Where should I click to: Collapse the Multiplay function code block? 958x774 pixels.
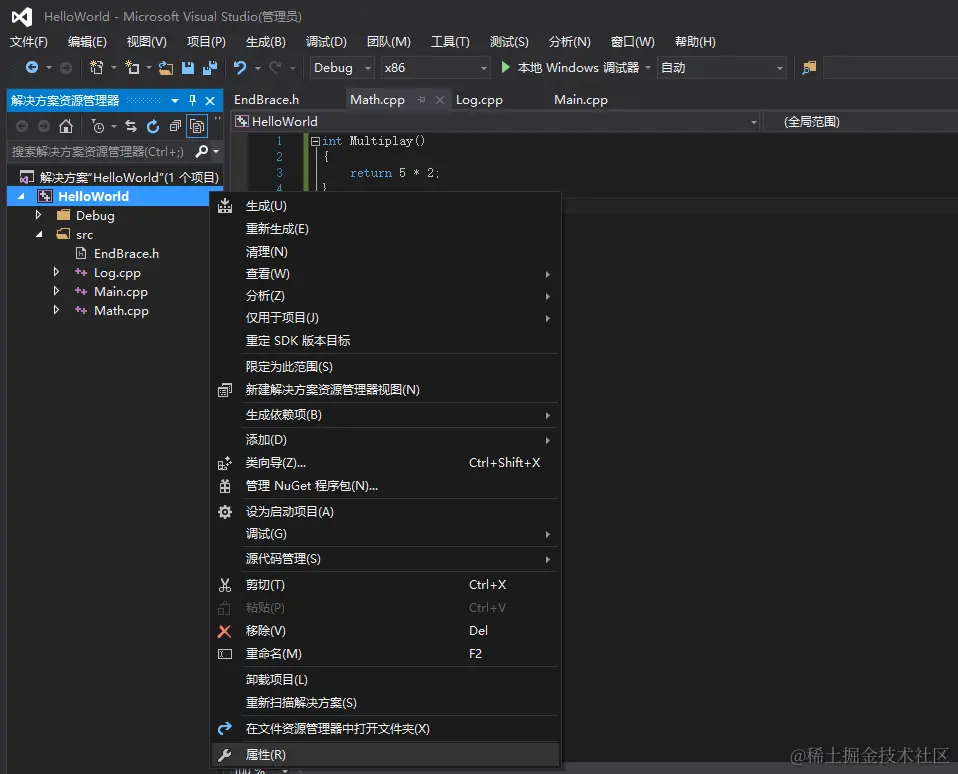pyautogui.click(x=315, y=141)
